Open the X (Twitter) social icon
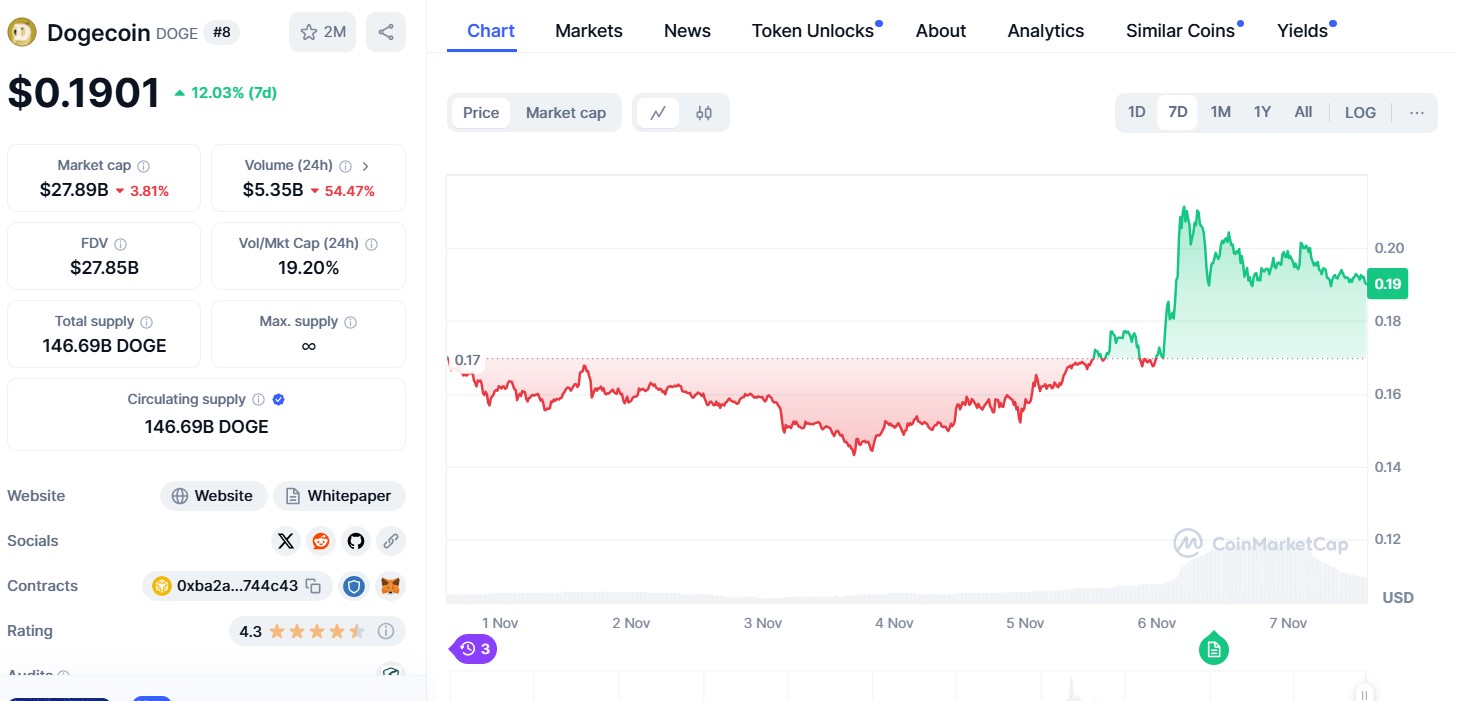 coord(286,541)
